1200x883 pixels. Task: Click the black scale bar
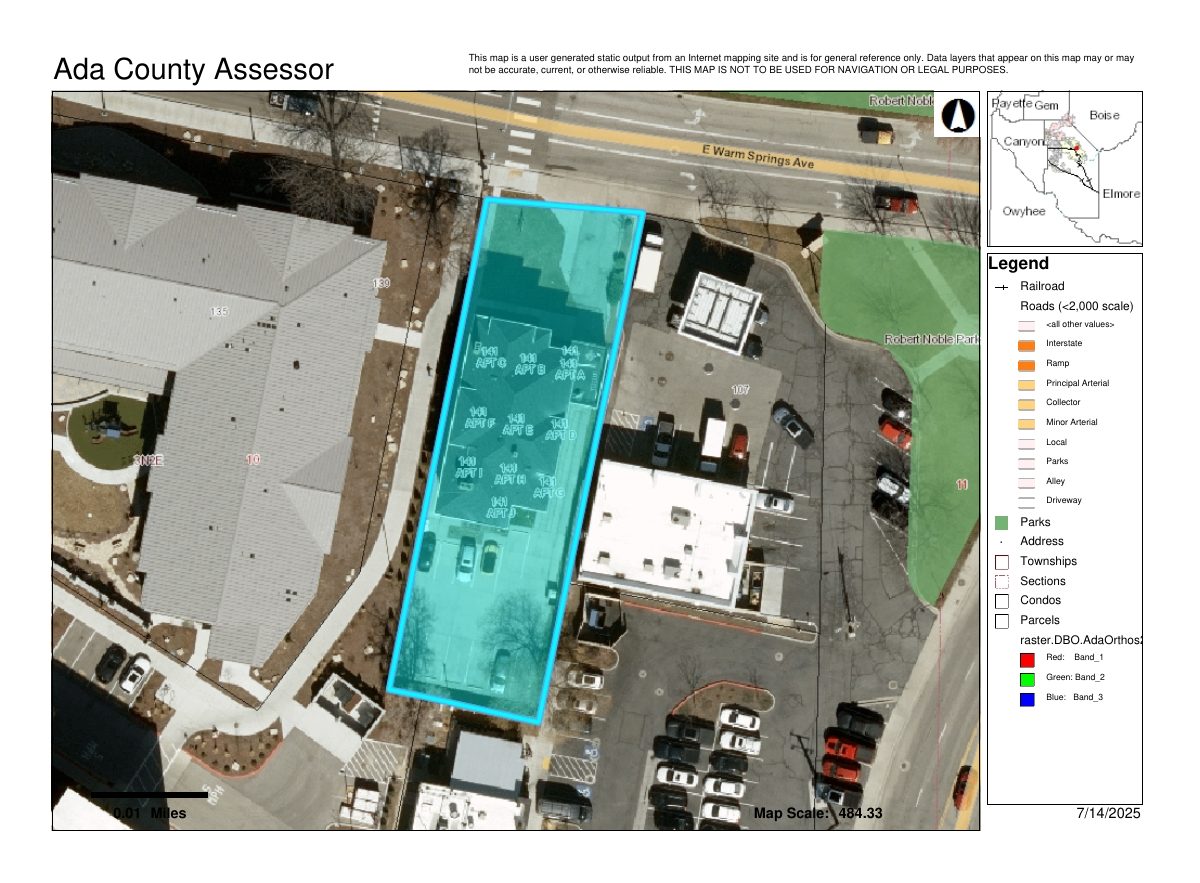click(150, 795)
